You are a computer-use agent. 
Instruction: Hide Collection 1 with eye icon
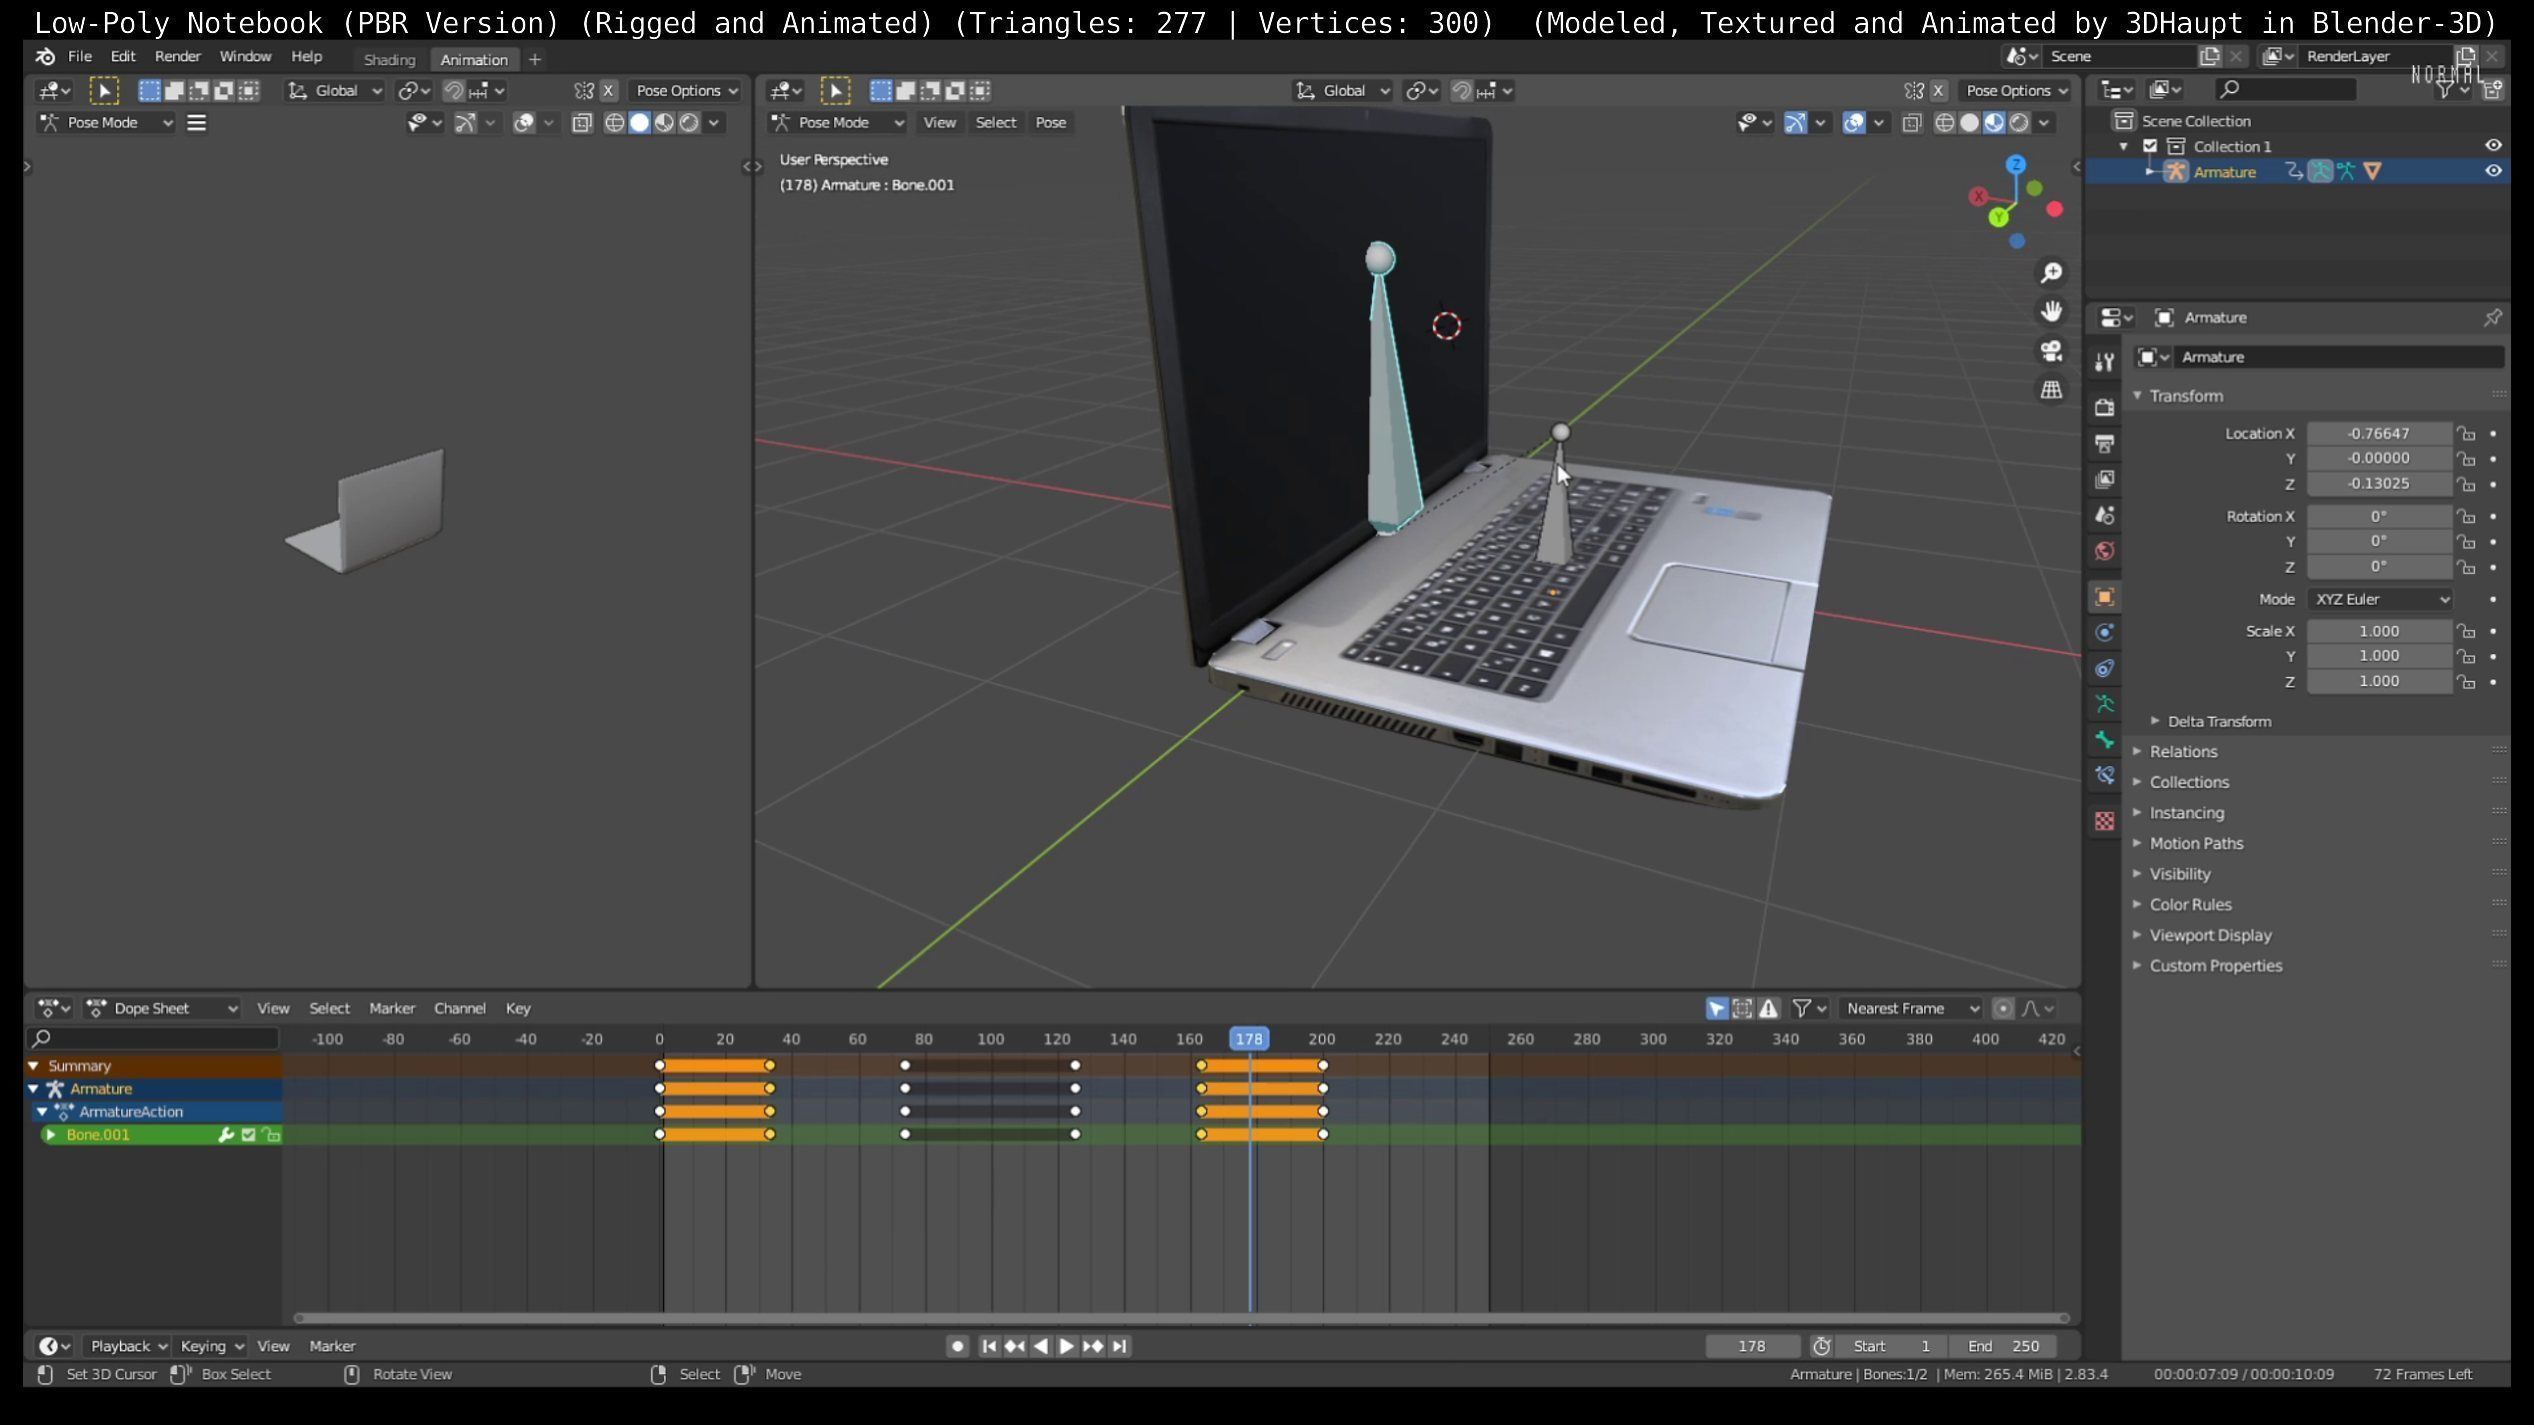coord(2493,146)
